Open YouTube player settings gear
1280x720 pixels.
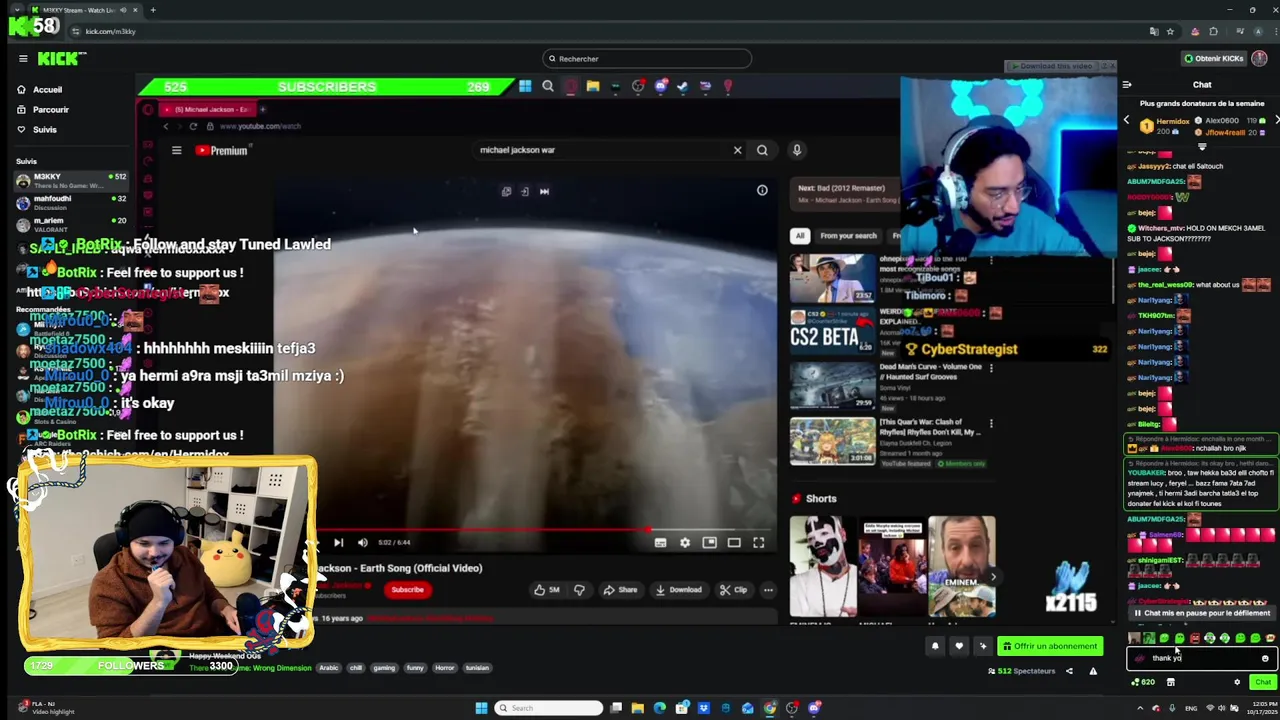pos(685,542)
